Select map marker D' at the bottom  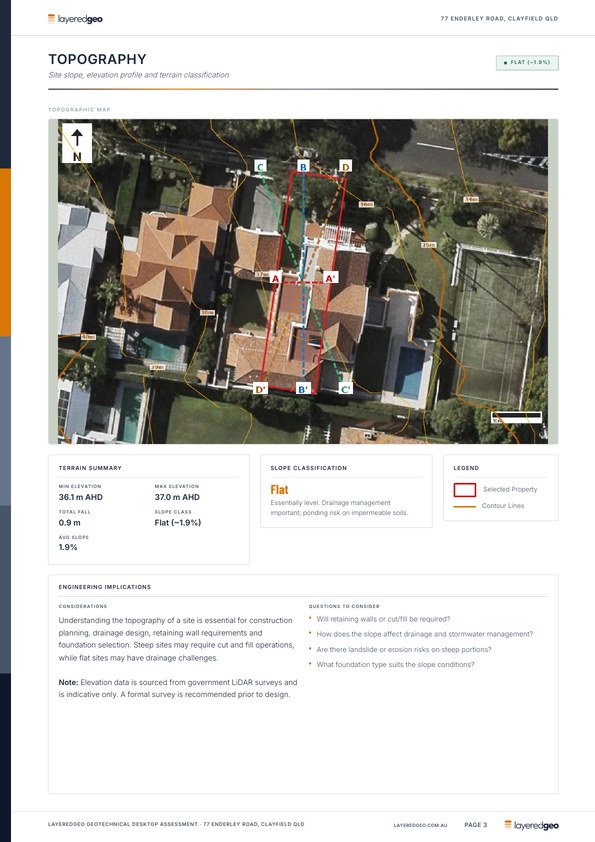point(260,389)
